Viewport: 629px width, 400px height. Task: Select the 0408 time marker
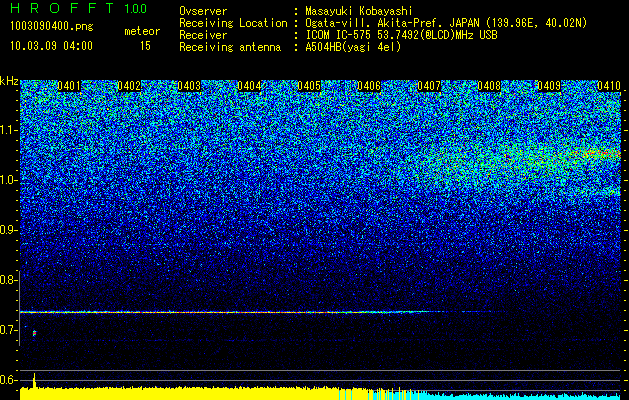click(489, 86)
